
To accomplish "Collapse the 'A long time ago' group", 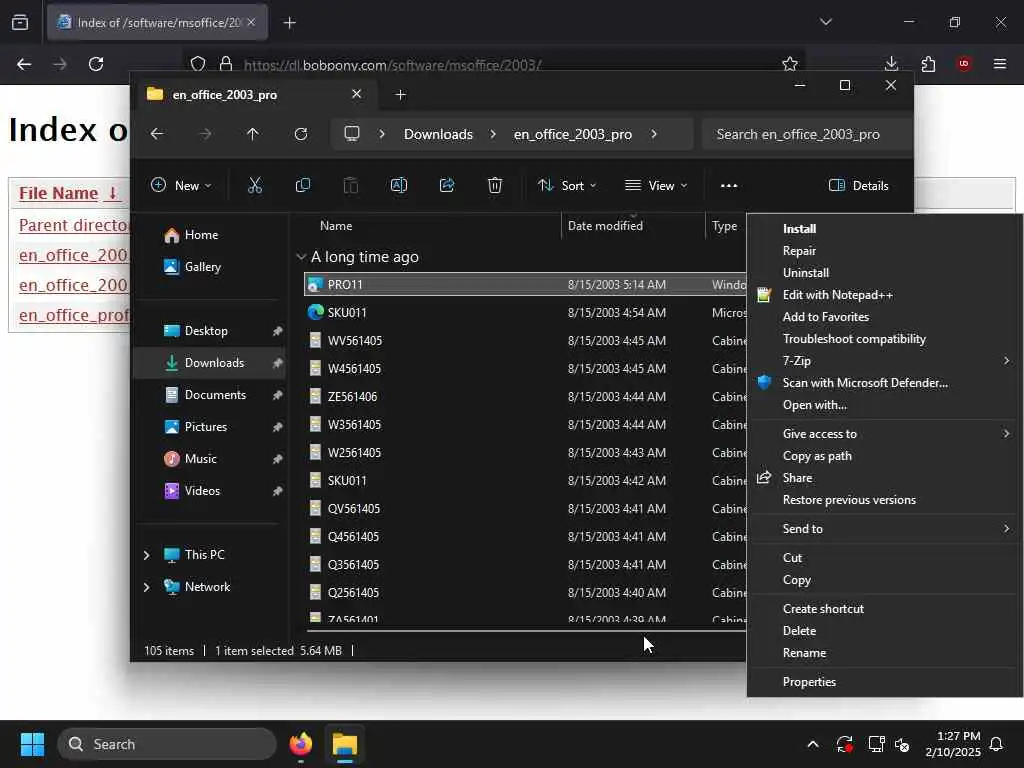I will click(x=301, y=257).
